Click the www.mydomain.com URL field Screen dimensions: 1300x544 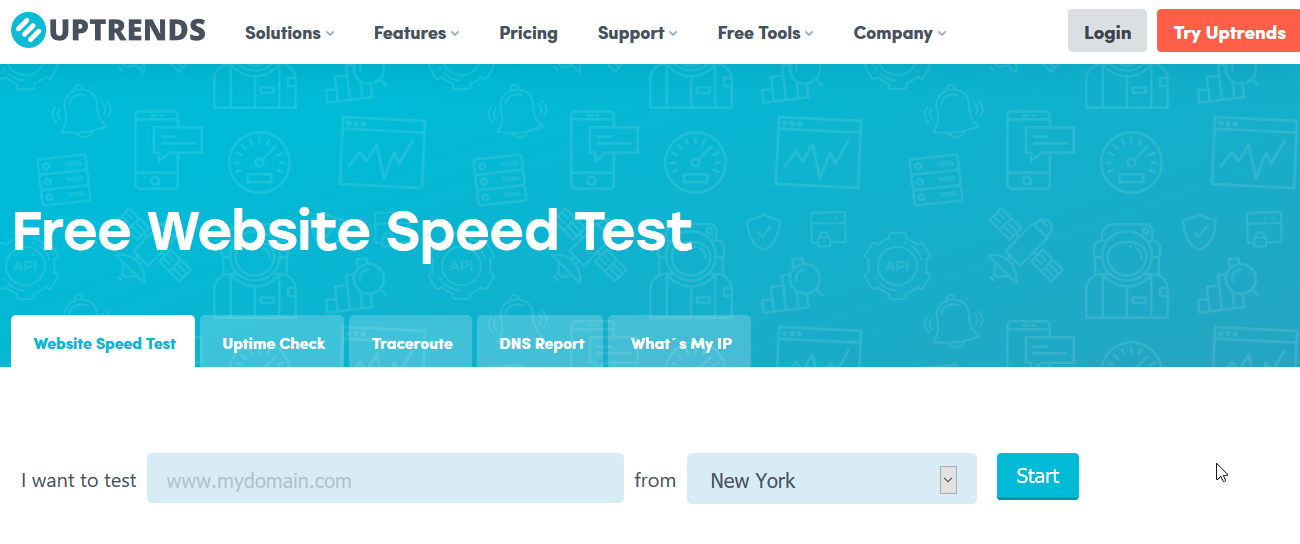point(385,479)
